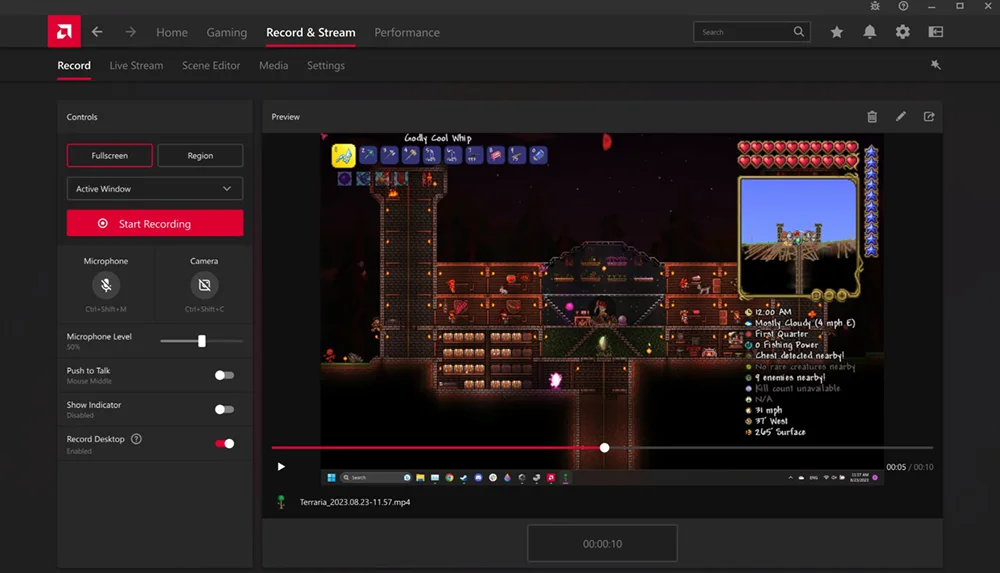
Task: Select the Record sub-tab
Action: pyautogui.click(x=74, y=66)
